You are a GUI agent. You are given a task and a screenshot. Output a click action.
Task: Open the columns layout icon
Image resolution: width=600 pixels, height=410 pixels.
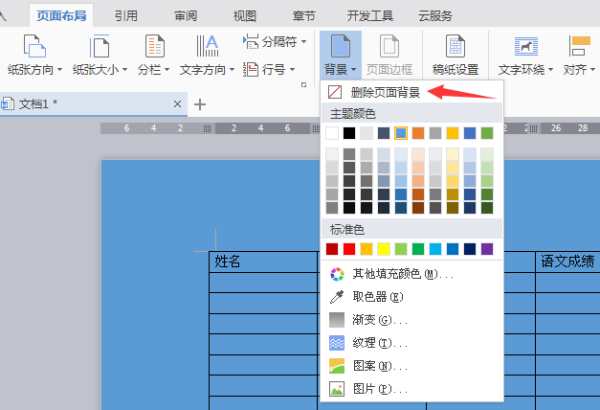154,47
